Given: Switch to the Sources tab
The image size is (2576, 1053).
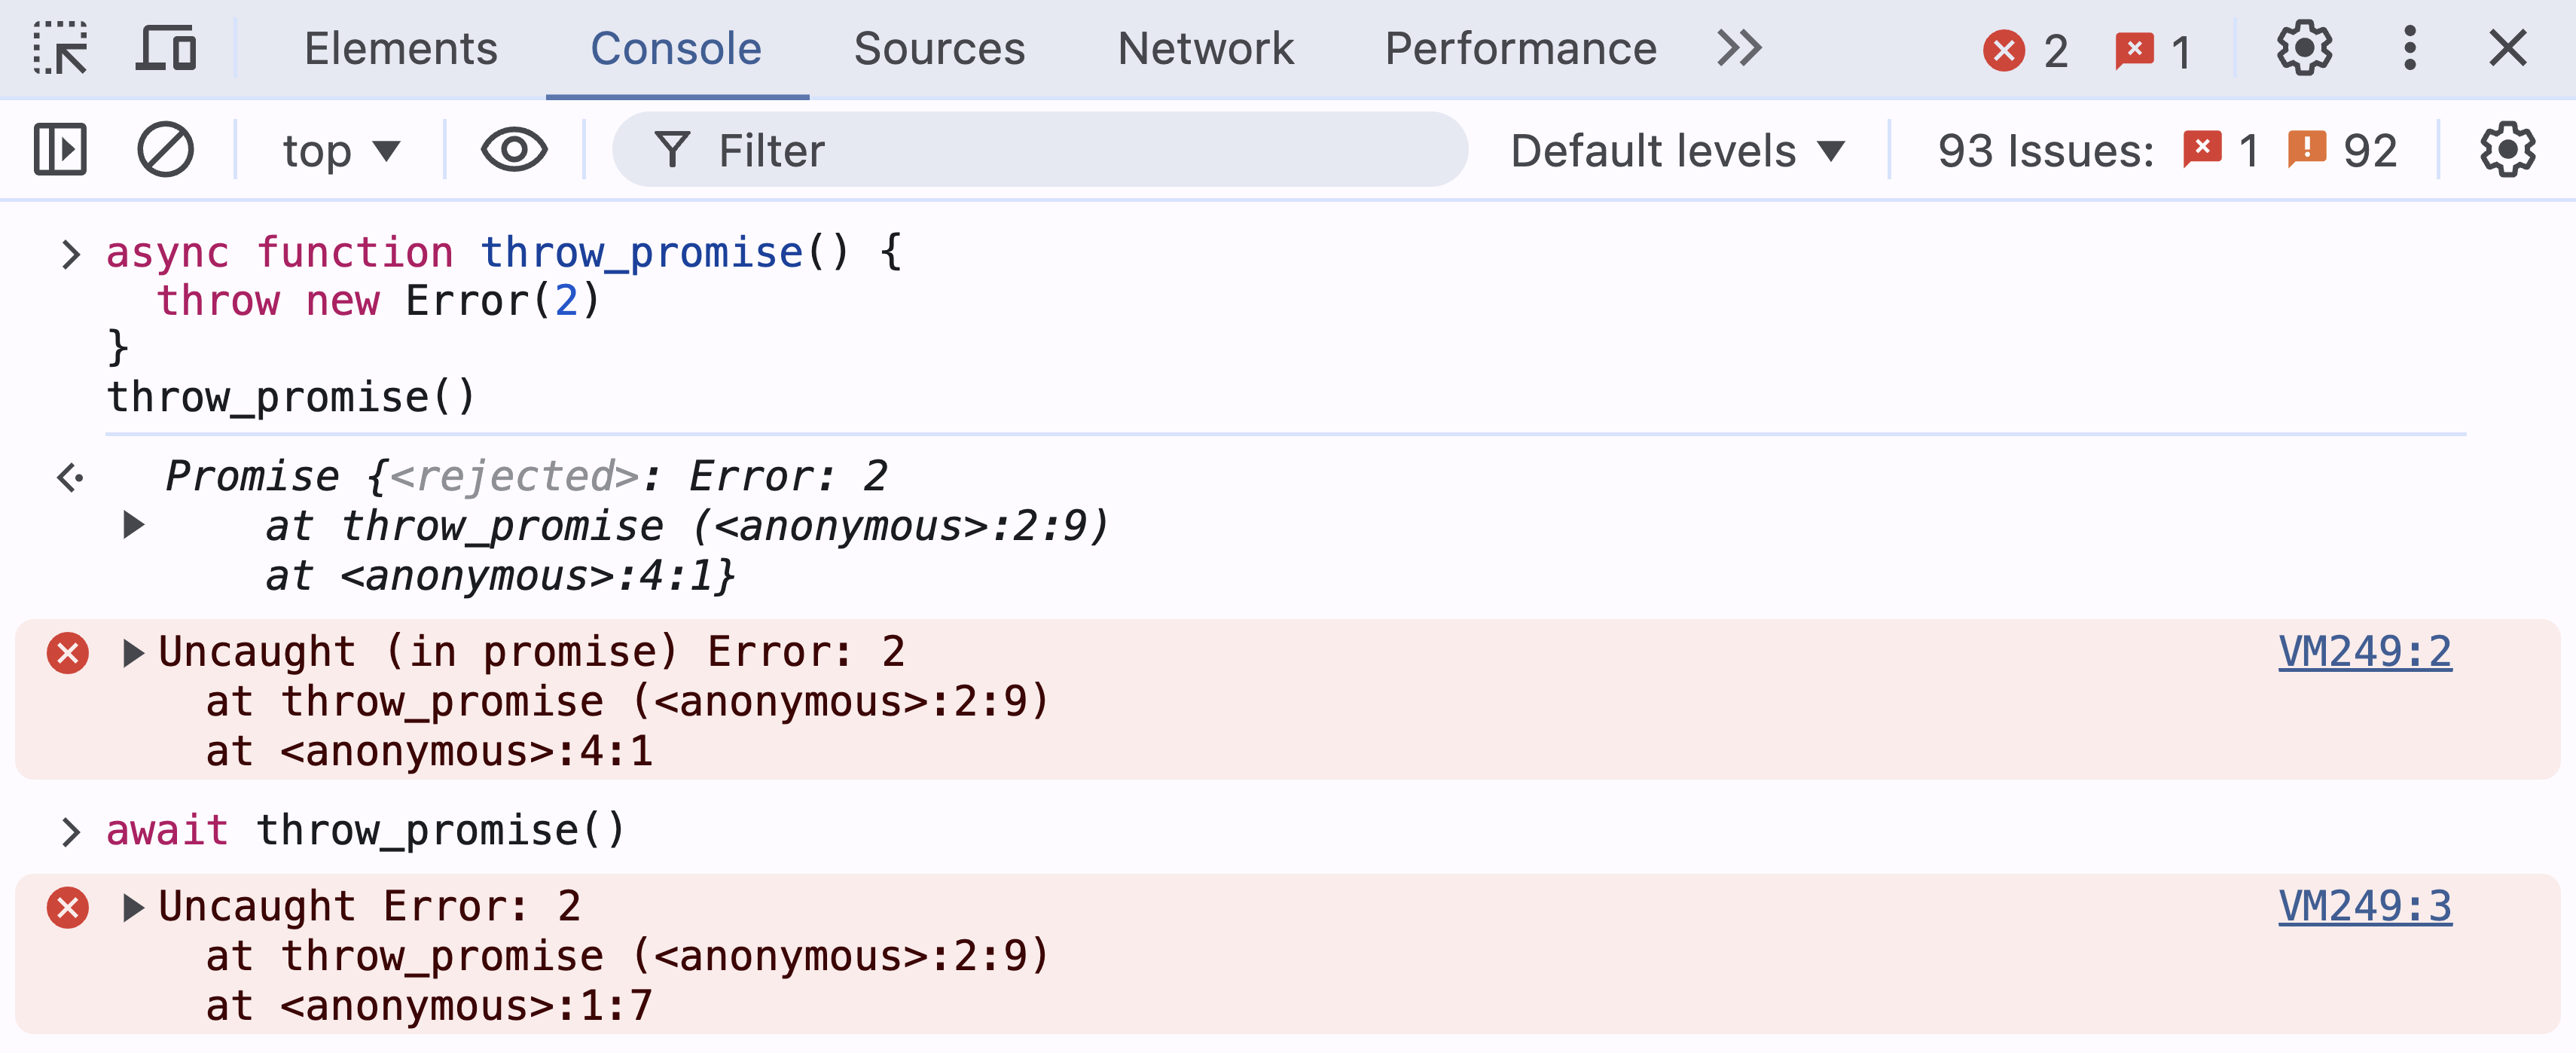Looking at the screenshot, I should pyautogui.click(x=939, y=48).
